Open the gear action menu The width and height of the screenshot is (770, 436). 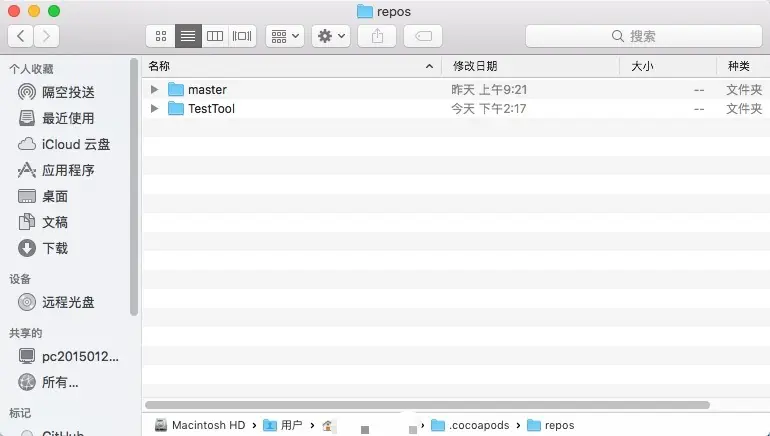[x=331, y=36]
